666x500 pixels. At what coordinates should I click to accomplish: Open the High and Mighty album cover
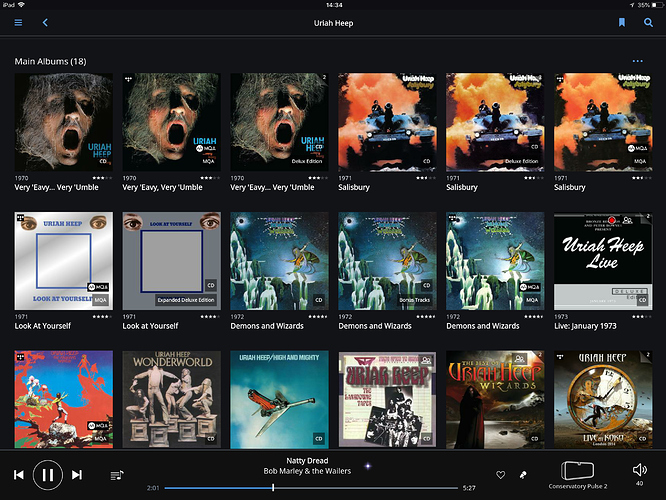click(279, 399)
